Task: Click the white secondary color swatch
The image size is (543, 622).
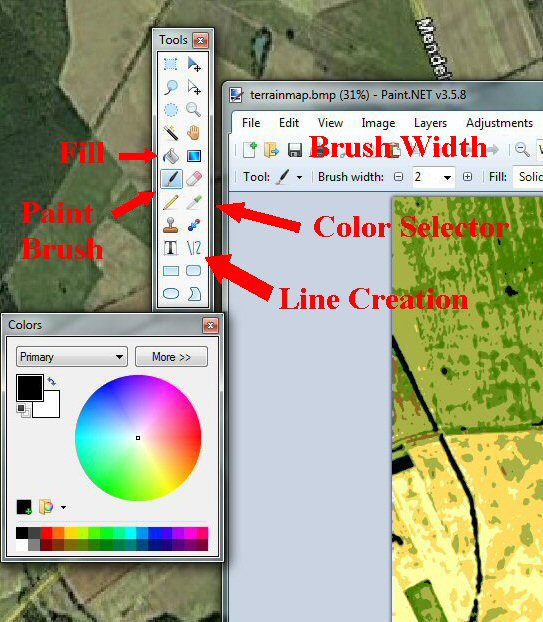Action: 50,408
